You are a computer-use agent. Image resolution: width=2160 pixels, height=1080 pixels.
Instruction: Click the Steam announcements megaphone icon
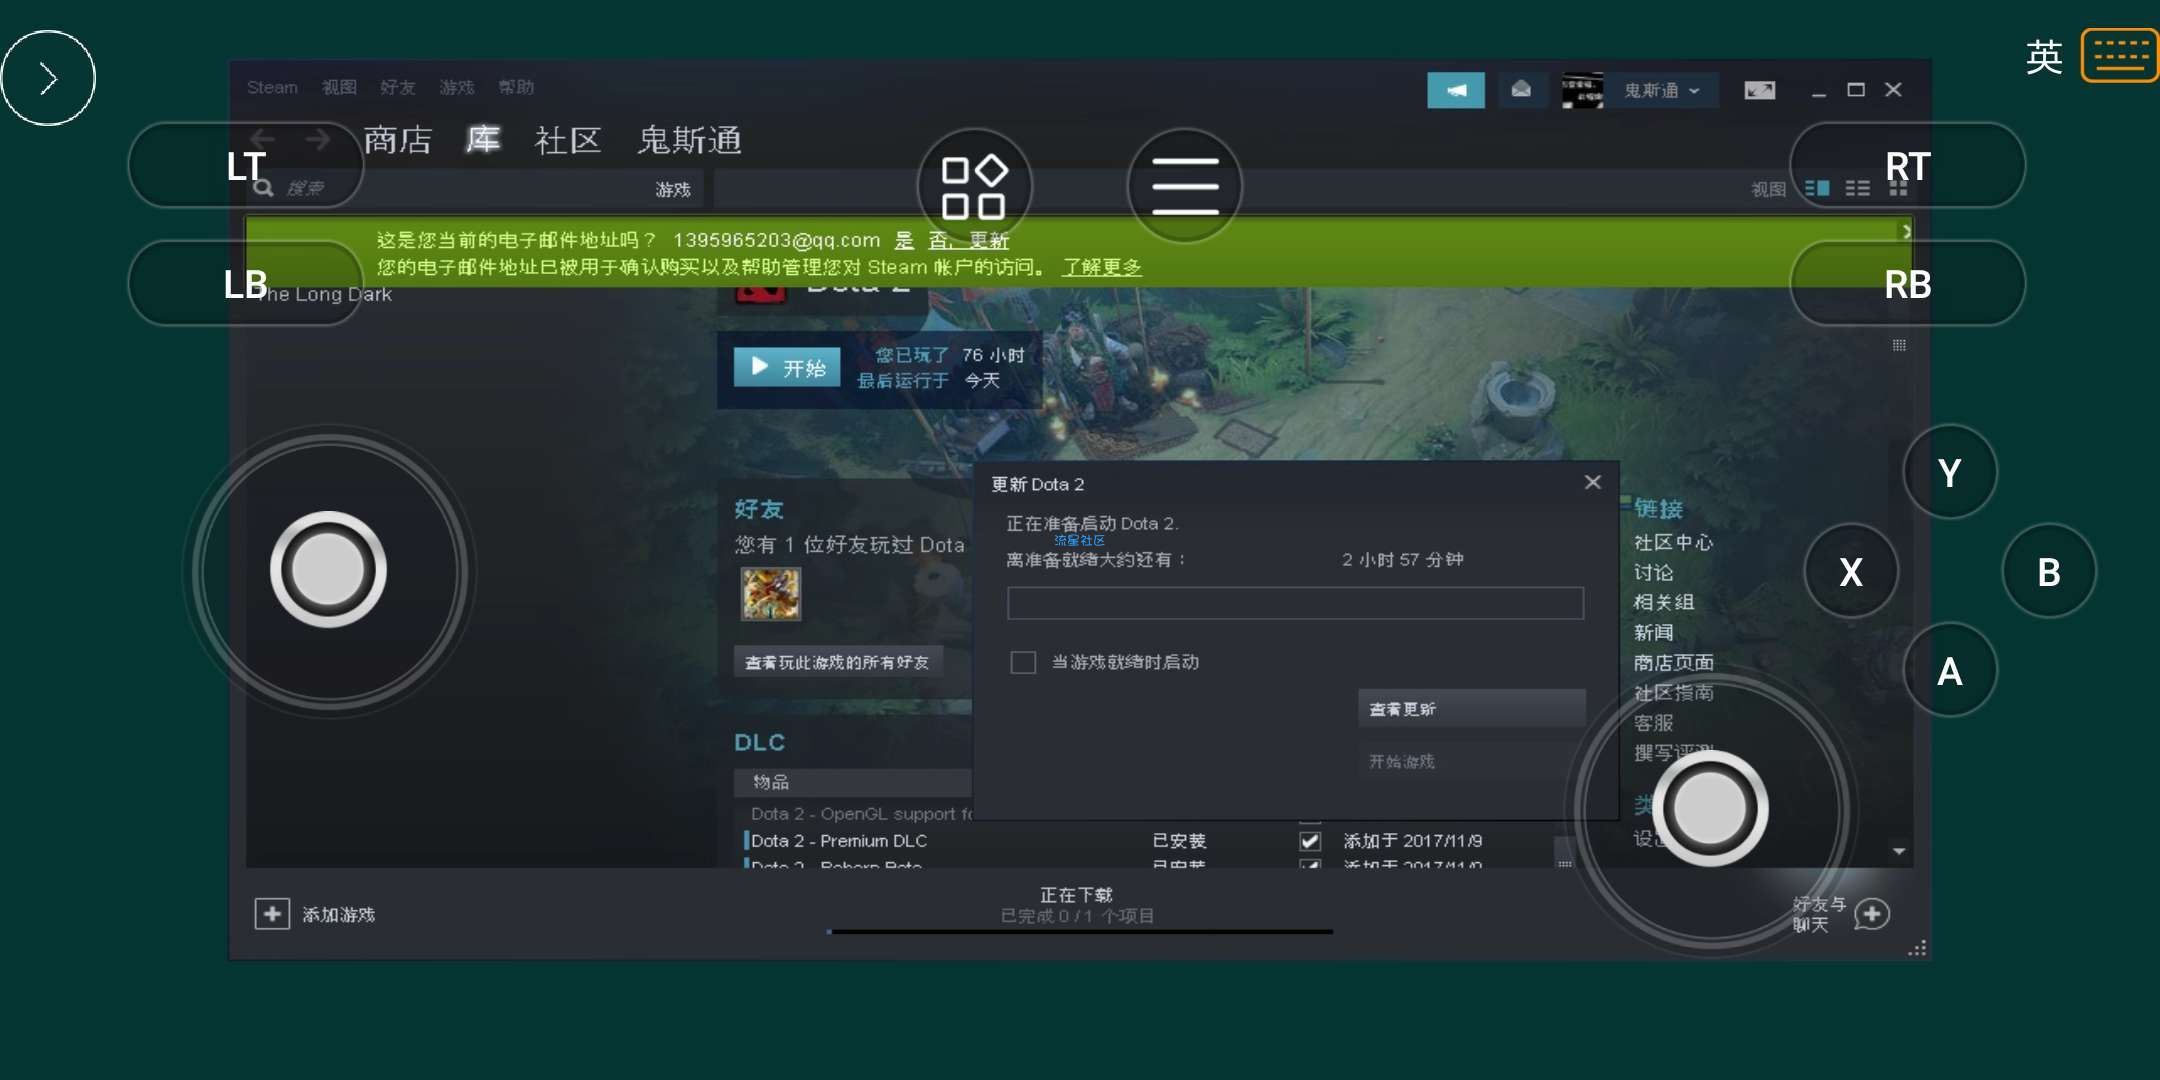click(x=1456, y=90)
